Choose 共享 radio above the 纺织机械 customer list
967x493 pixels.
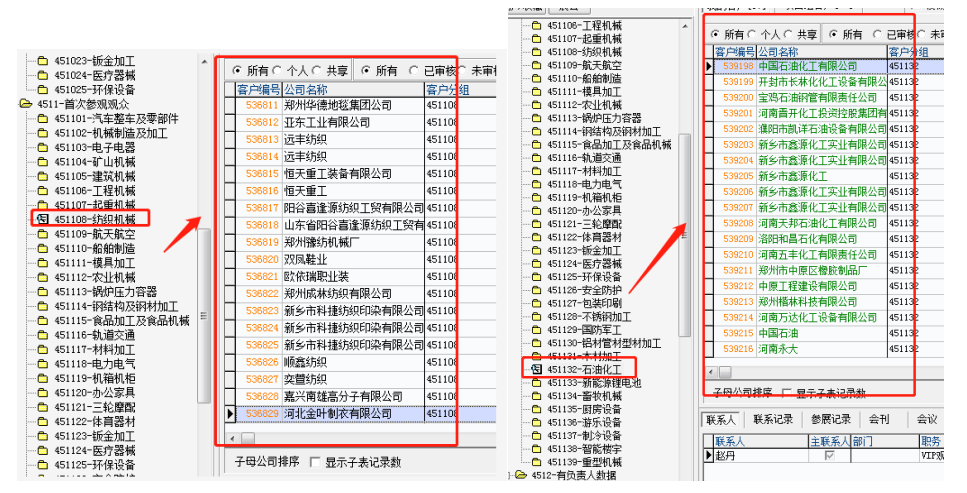(x=317, y=71)
